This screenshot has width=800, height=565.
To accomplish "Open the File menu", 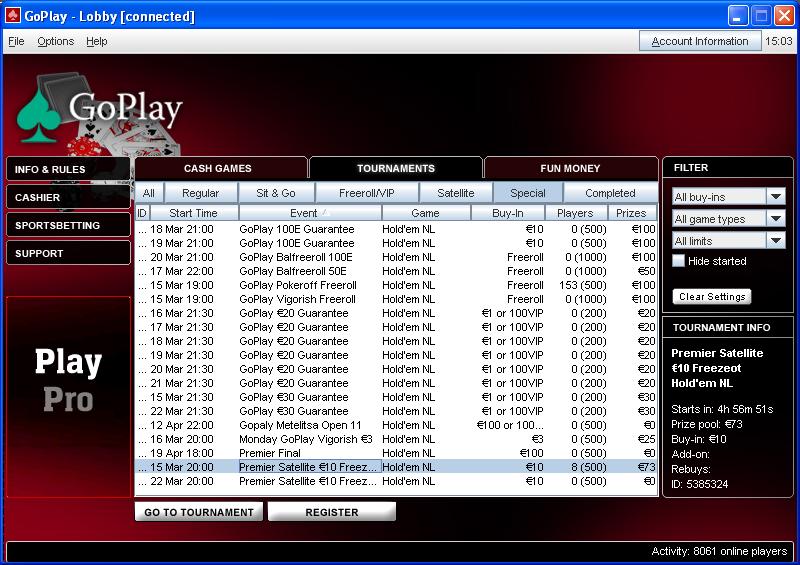I will 16,41.
